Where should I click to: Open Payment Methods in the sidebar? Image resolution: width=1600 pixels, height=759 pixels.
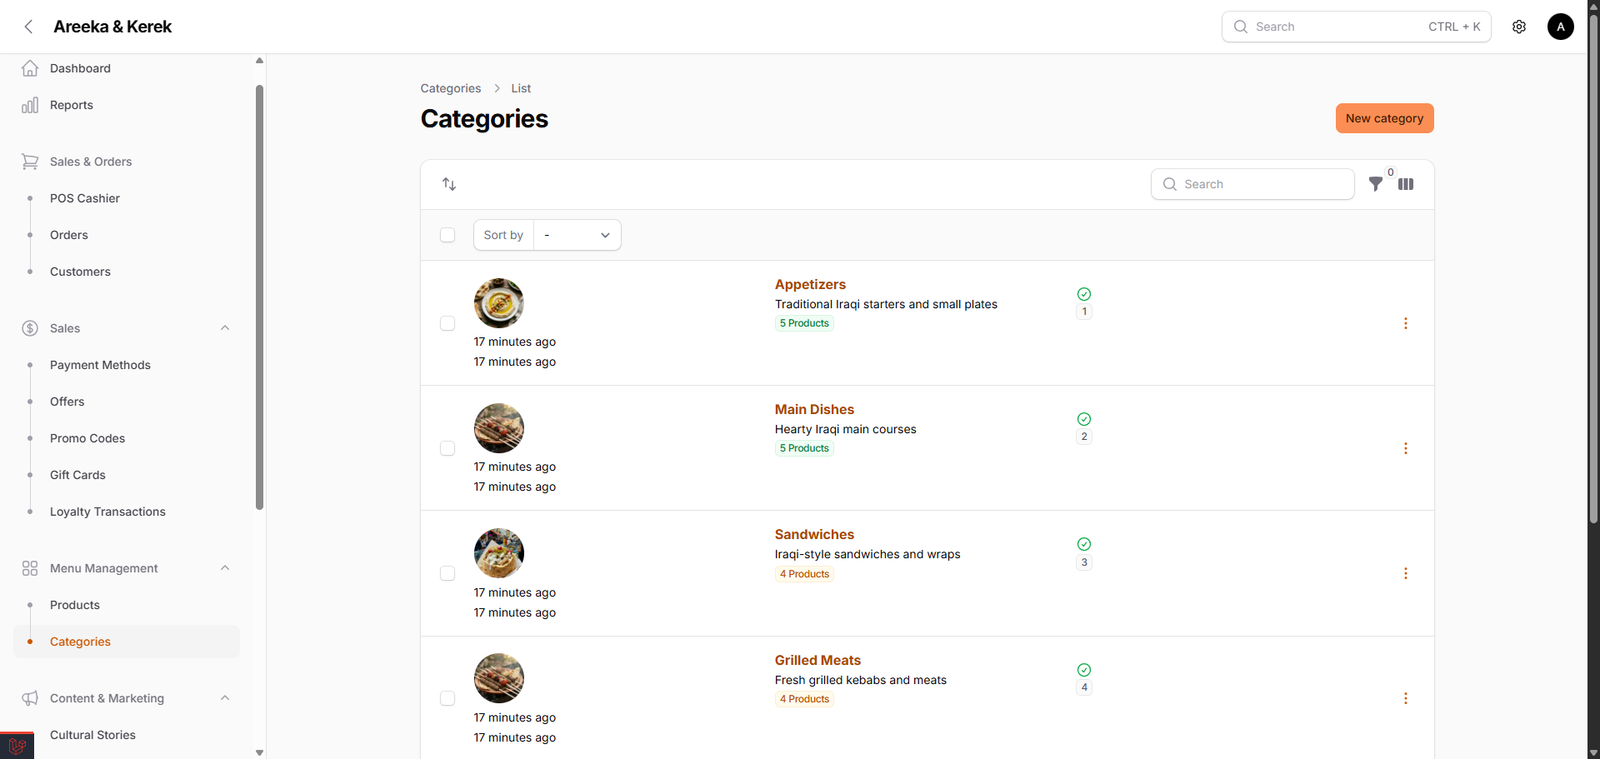(127, 365)
